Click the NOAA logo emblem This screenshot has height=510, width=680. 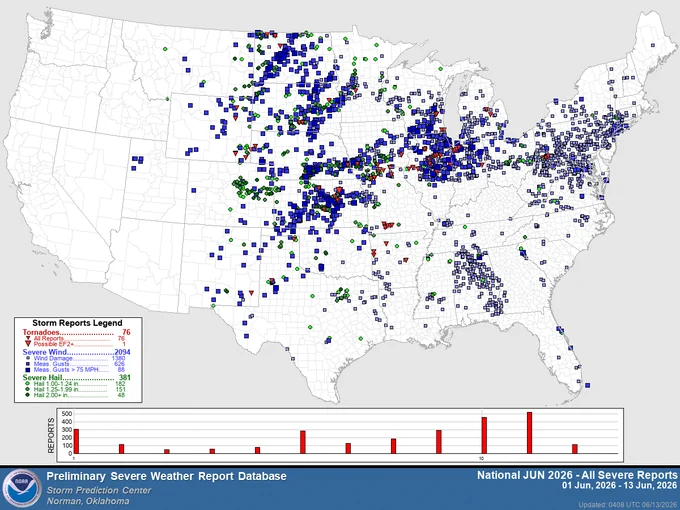(x=22, y=488)
